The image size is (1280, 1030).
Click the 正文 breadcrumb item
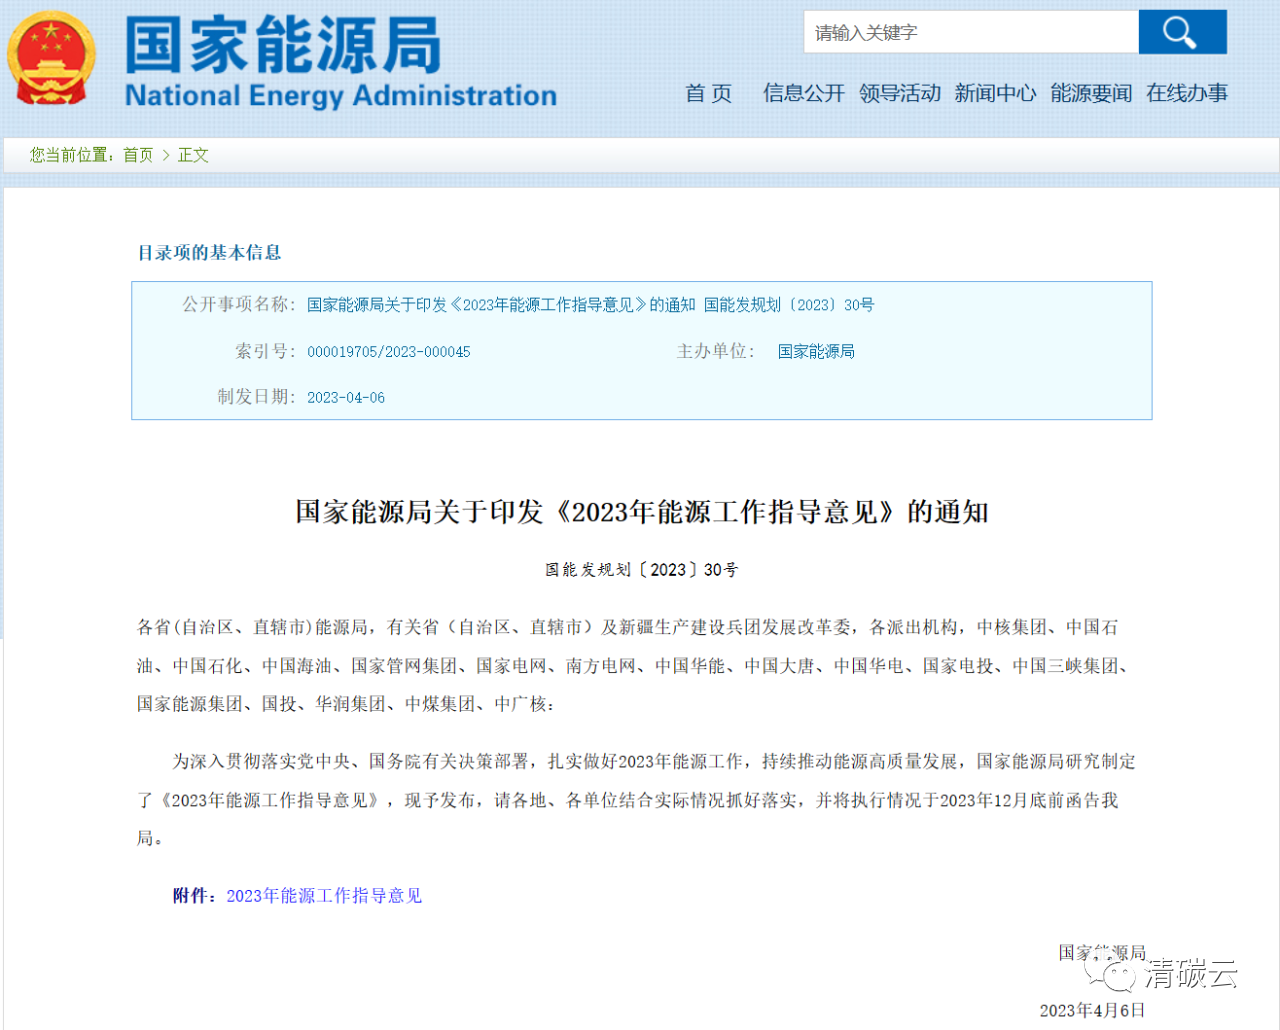point(193,155)
